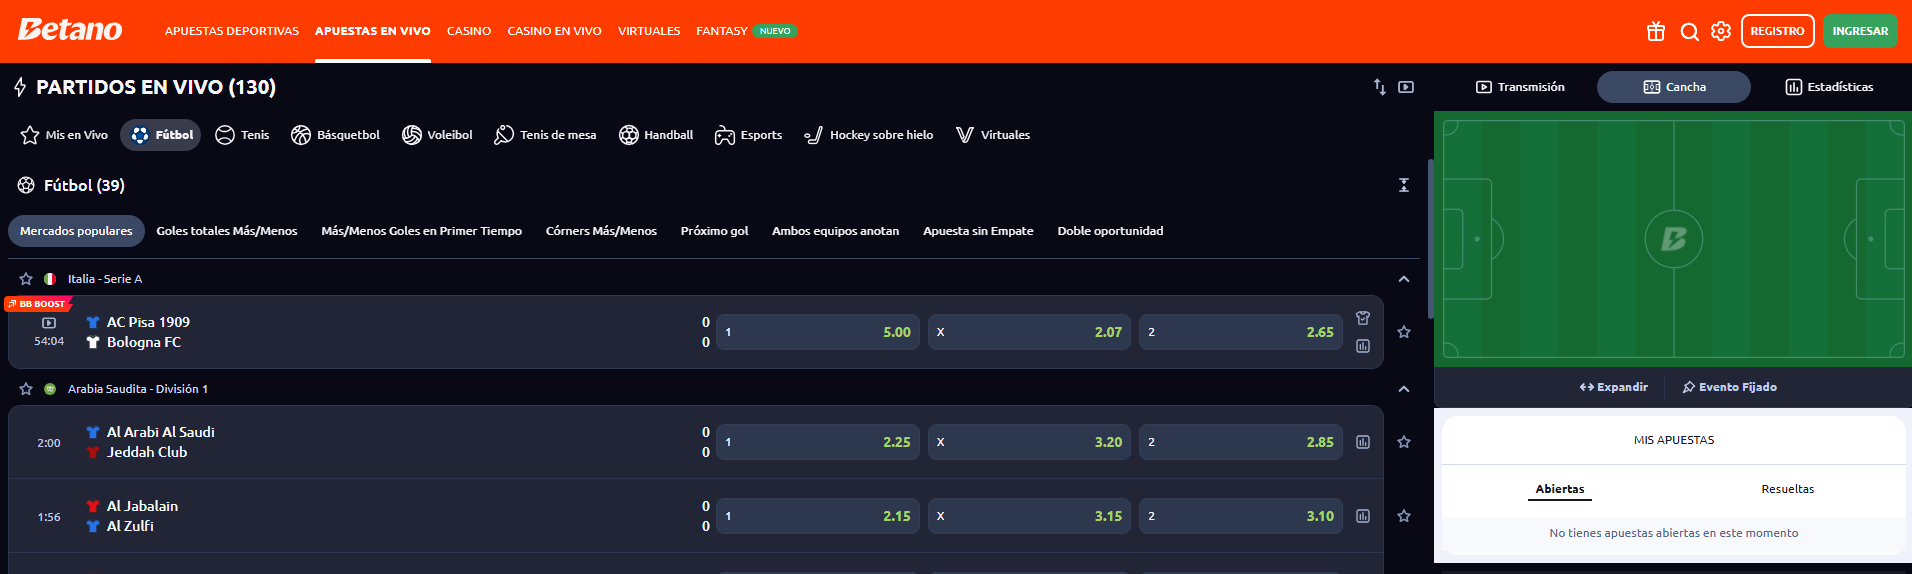Viewport: 1912px width, 574px height.
Task: Click the sort order arrows icon
Action: coord(1380,87)
